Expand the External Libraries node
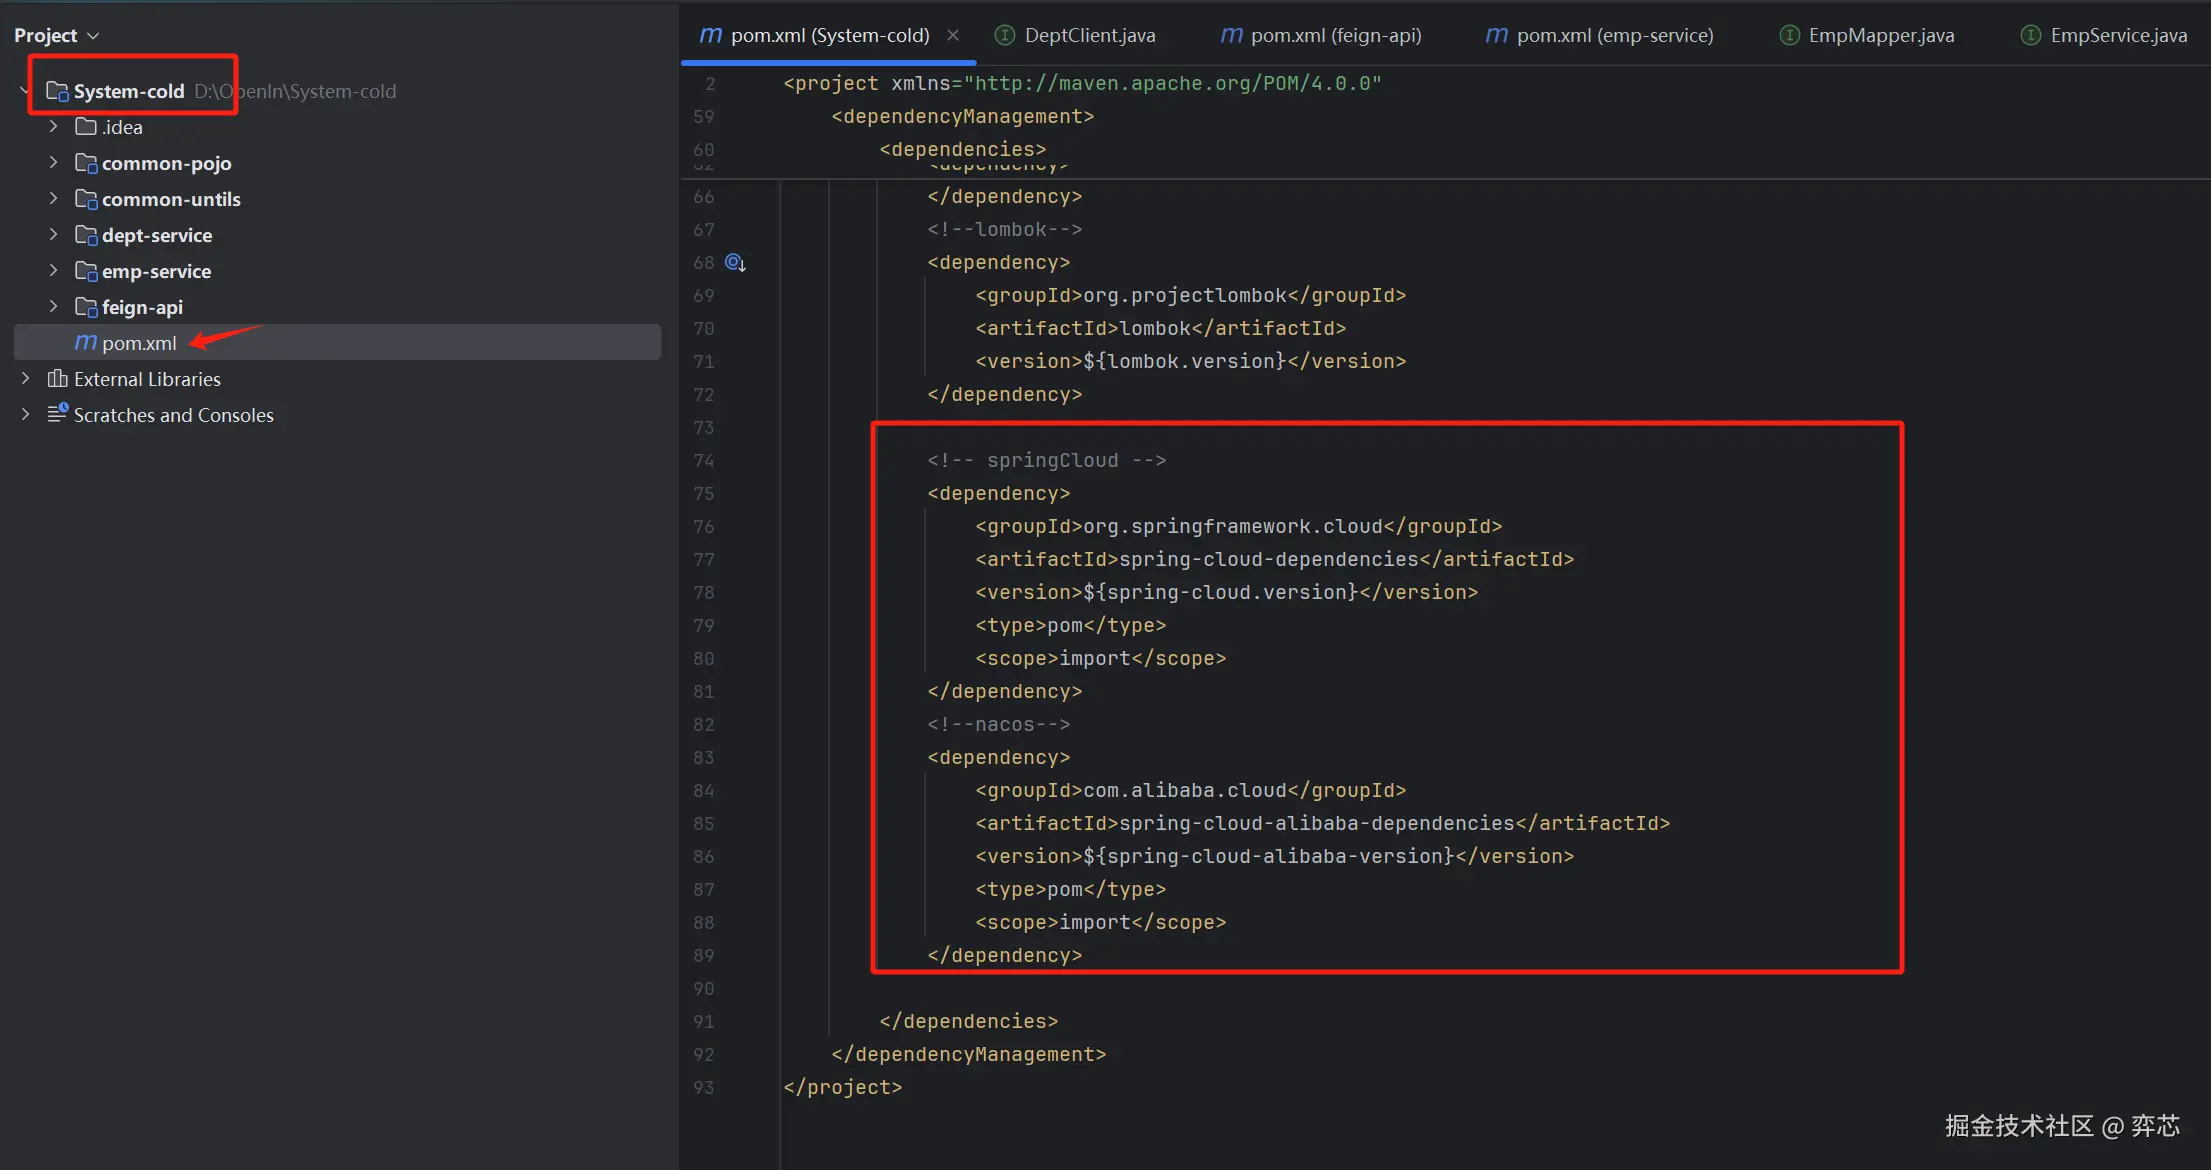This screenshot has width=2211, height=1170. coord(26,379)
